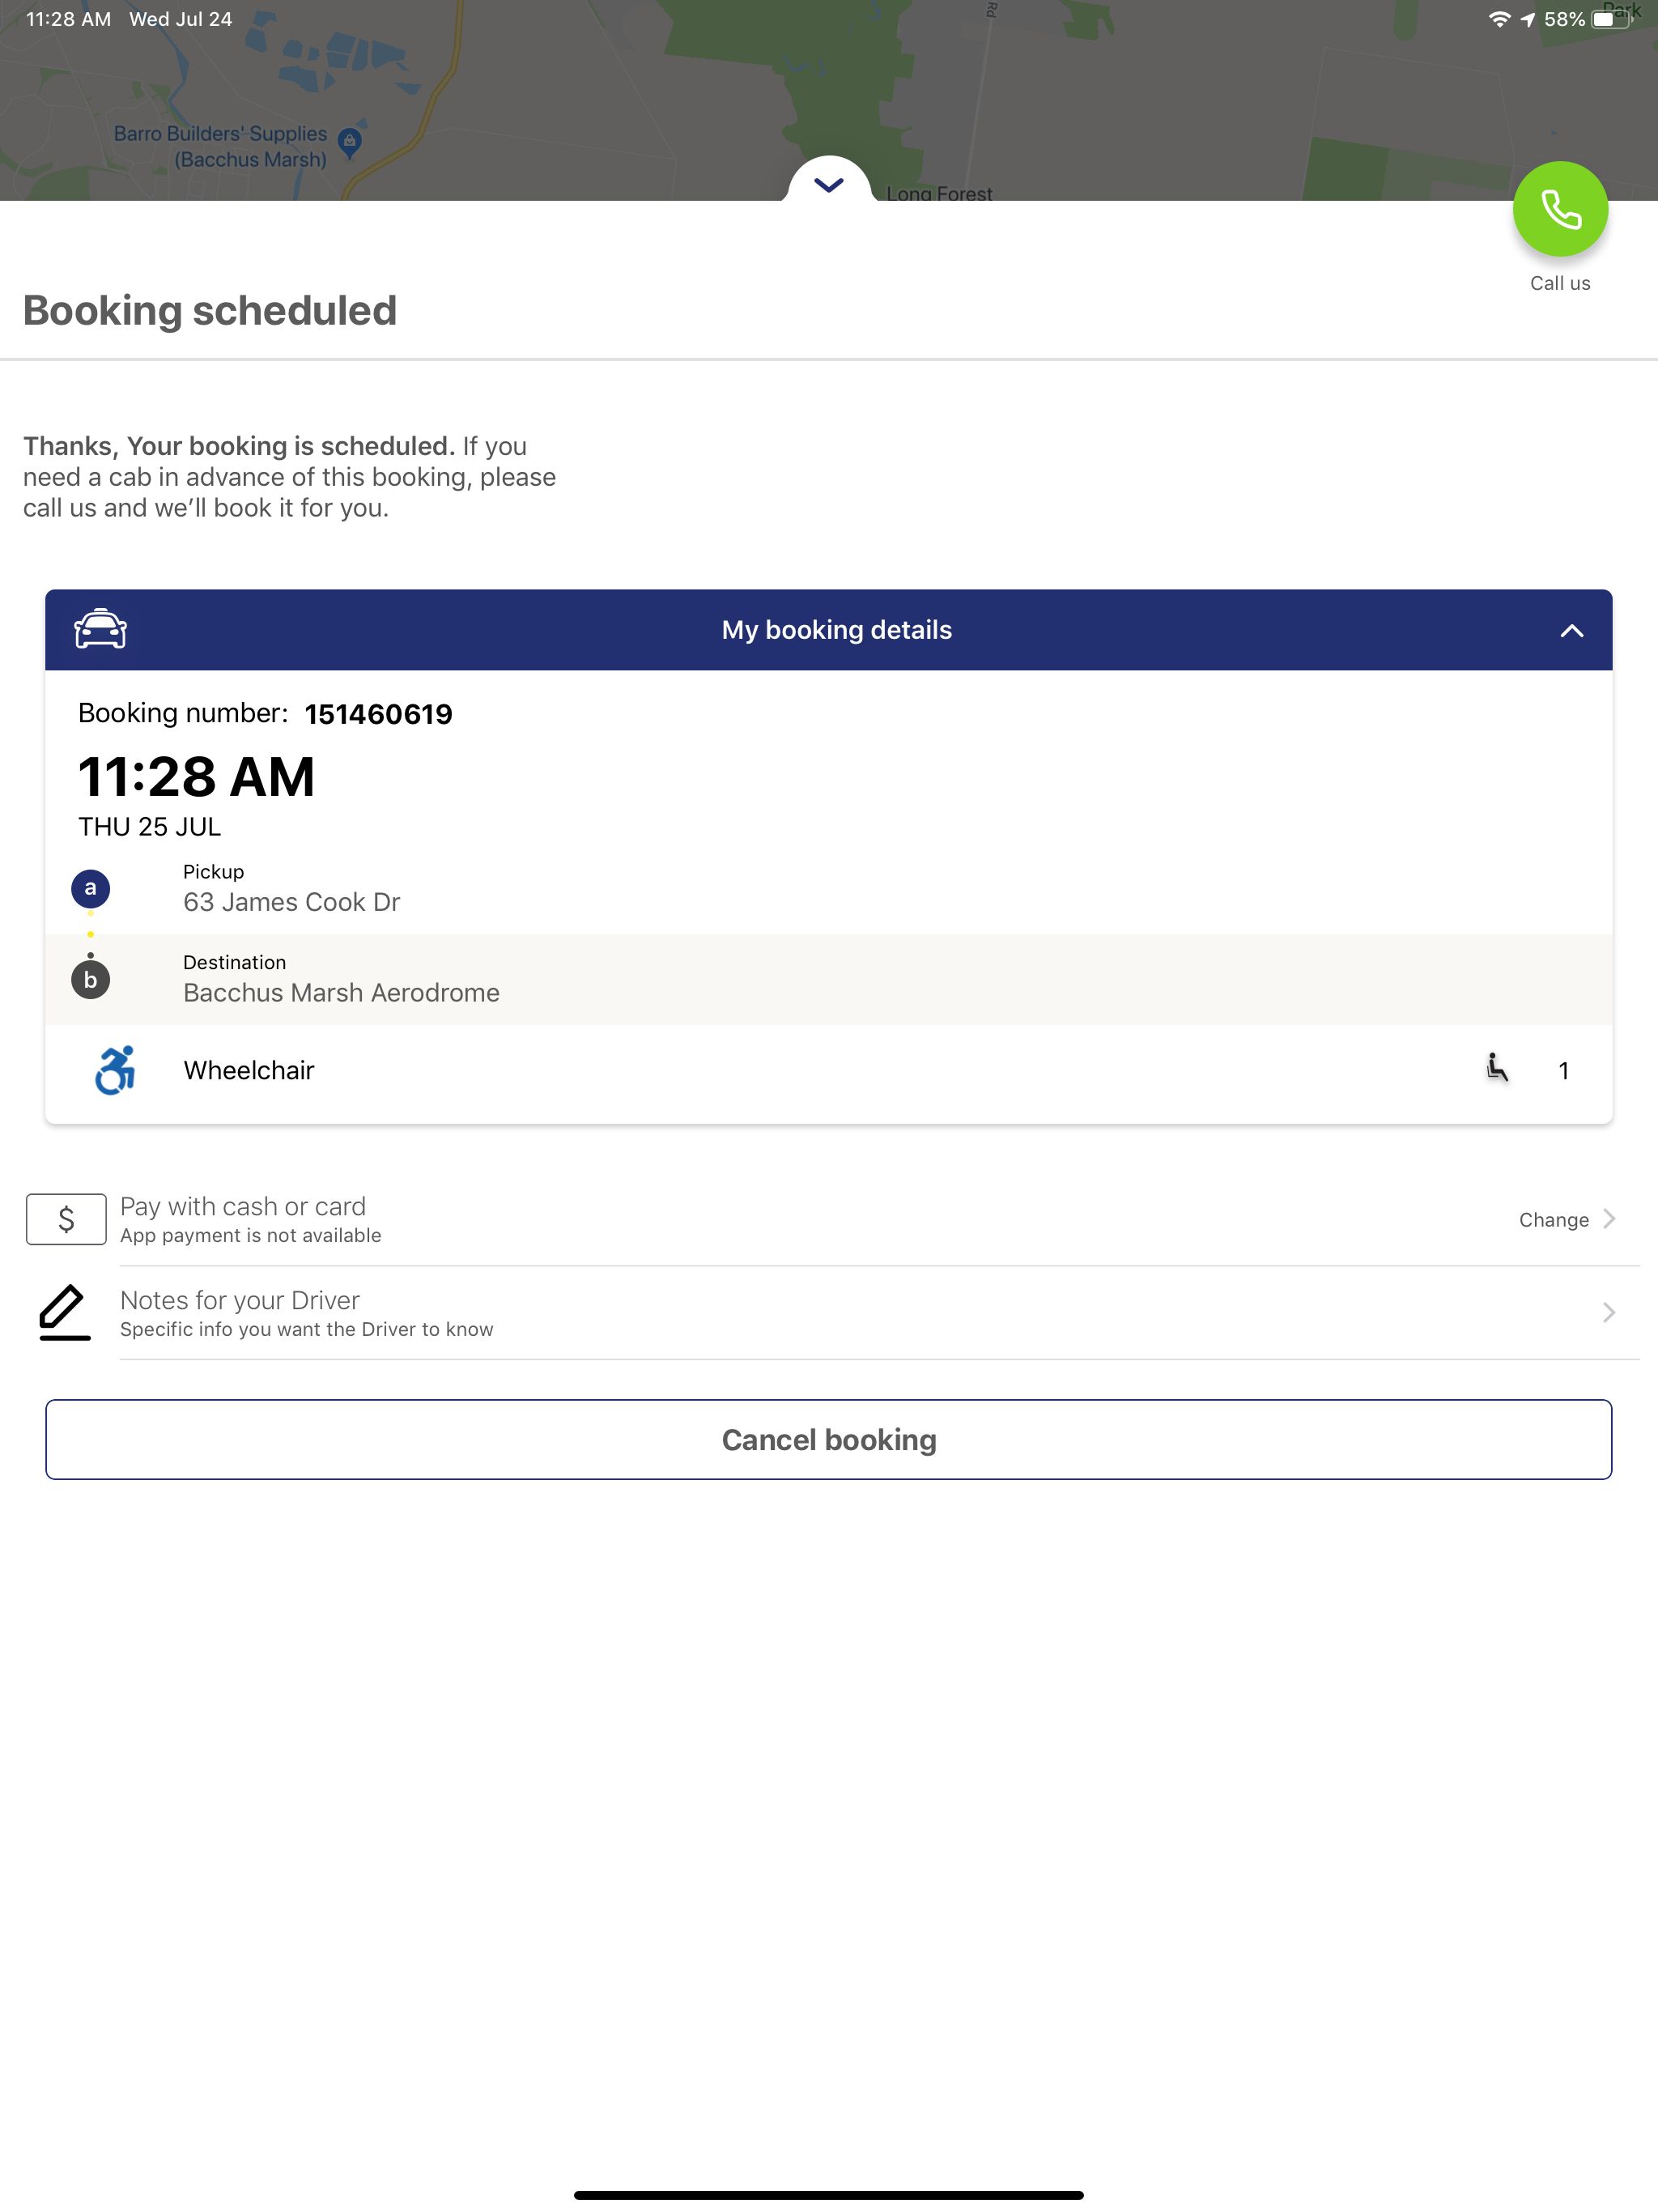Collapse My booking details with the up chevron
The height and width of the screenshot is (2212, 1658).
pyautogui.click(x=1571, y=631)
